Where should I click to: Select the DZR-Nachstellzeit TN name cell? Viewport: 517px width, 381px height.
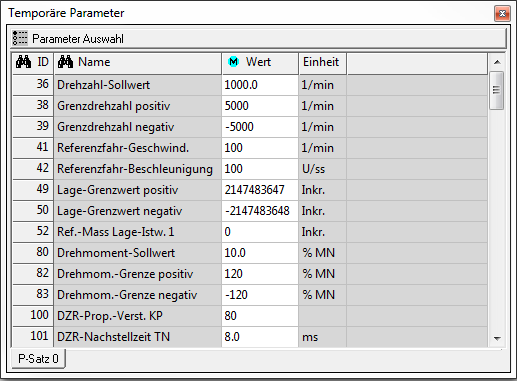click(x=138, y=337)
